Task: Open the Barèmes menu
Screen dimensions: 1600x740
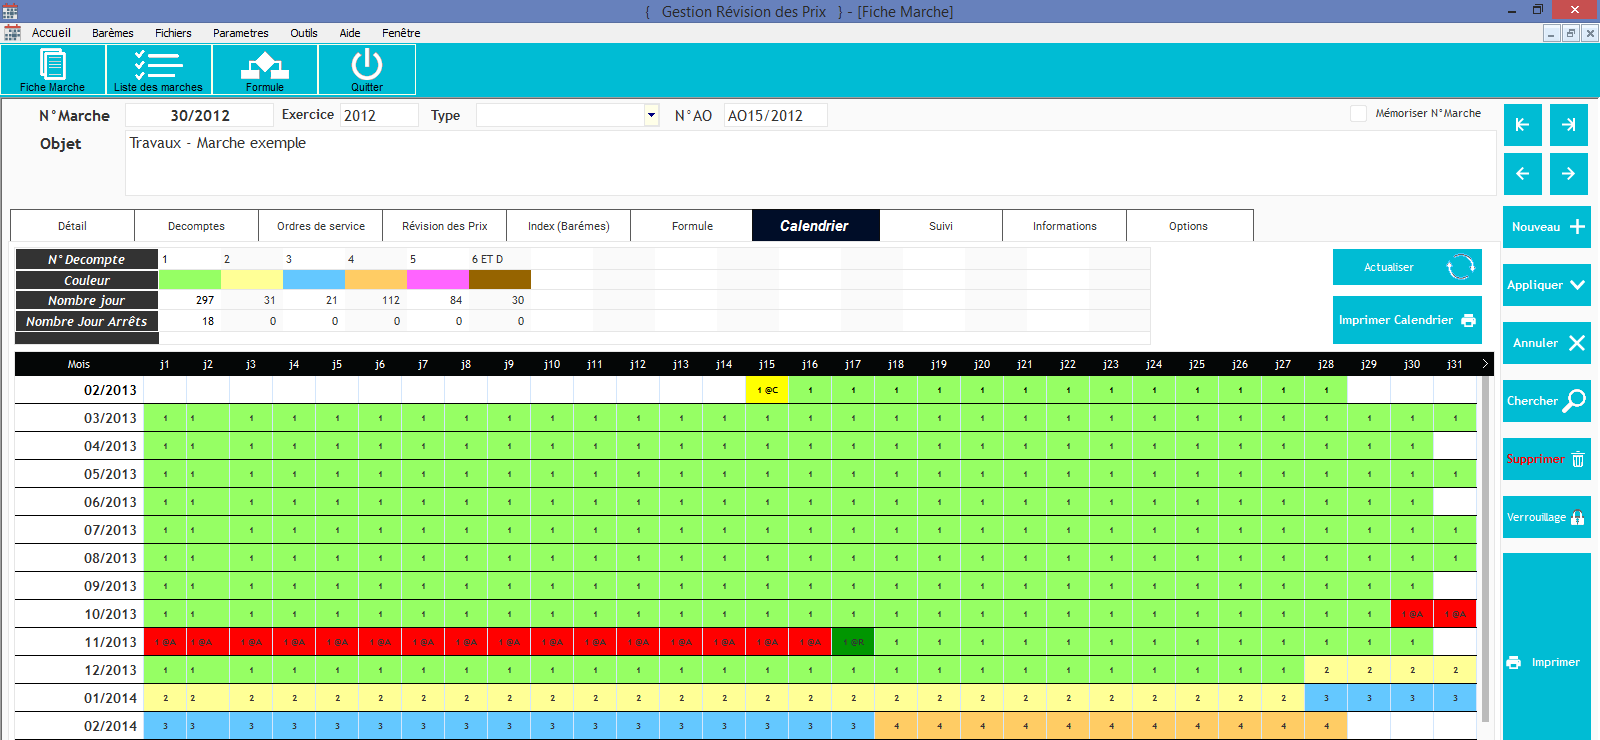Action: coord(112,33)
